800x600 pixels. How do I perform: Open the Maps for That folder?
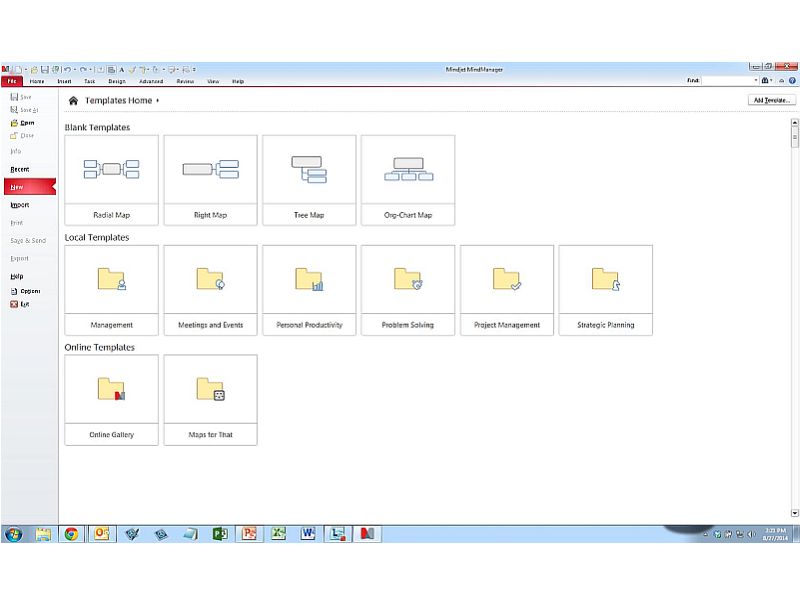point(210,400)
